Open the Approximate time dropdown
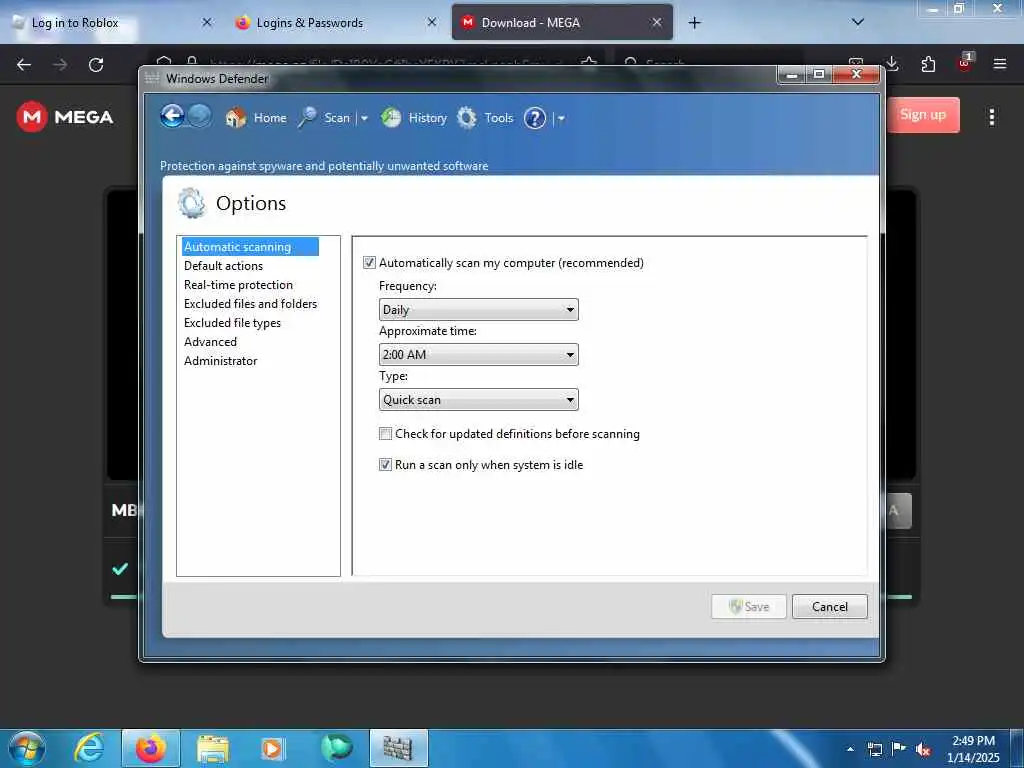 pyautogui.click(x=479, y=355)
